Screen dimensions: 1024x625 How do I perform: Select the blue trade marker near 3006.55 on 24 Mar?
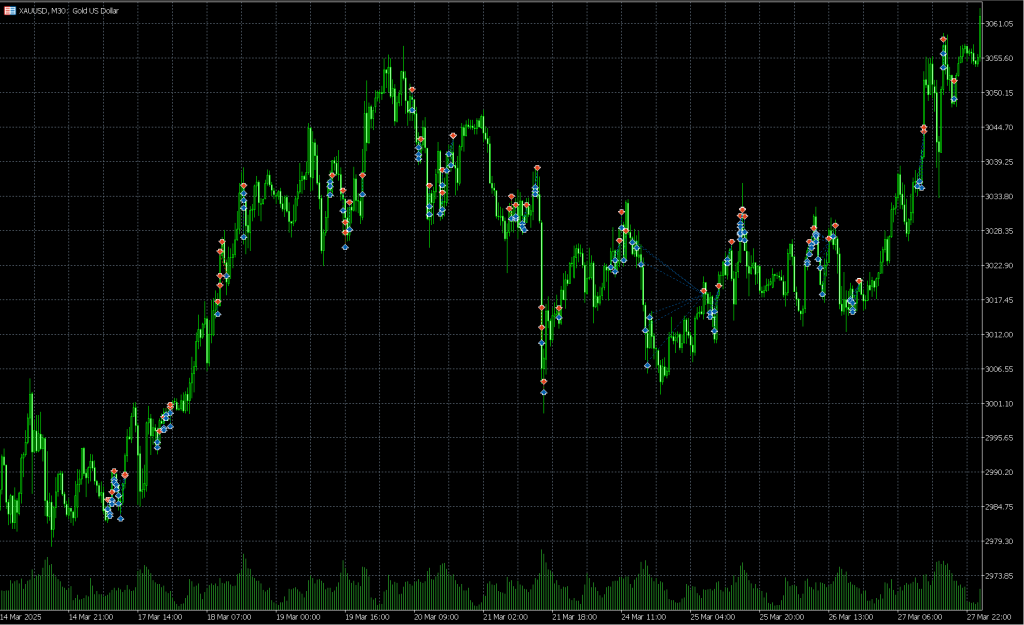click(647, 366)
